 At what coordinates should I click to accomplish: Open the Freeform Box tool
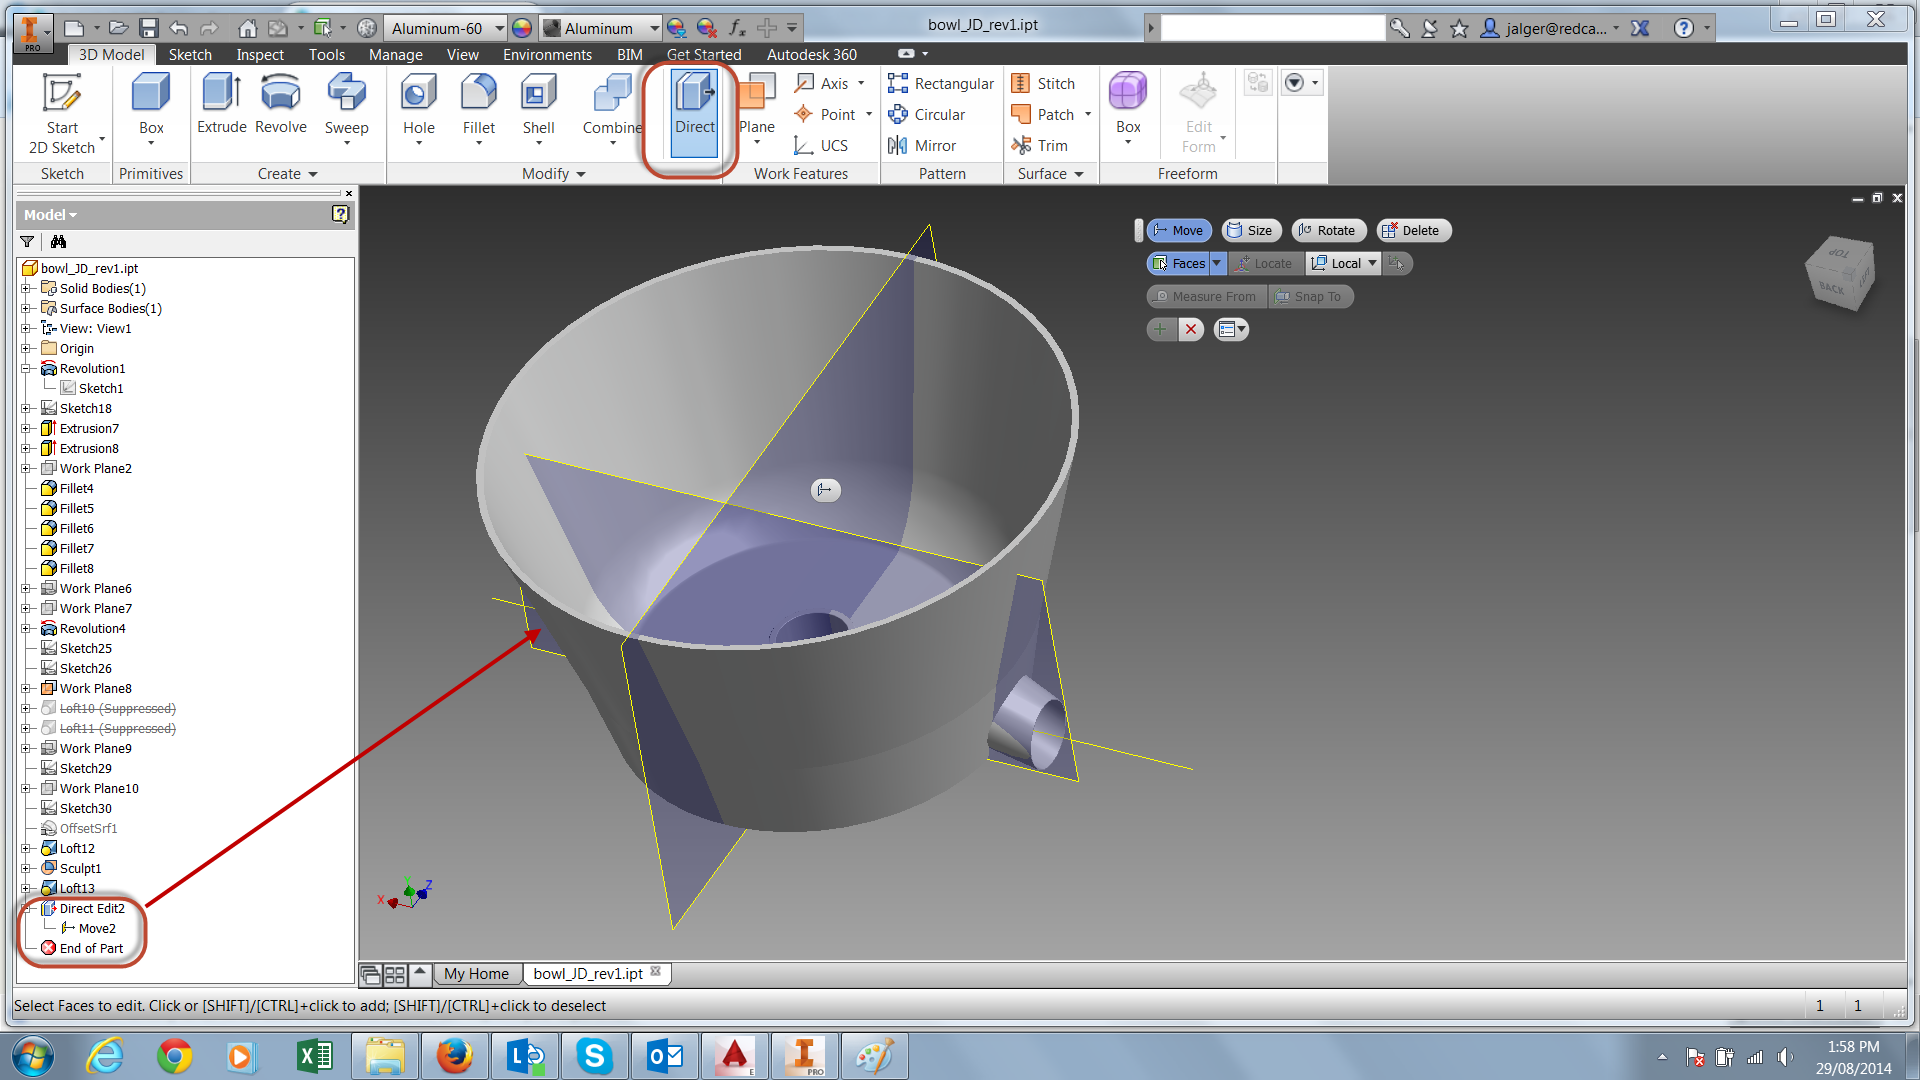(1128, 108)
